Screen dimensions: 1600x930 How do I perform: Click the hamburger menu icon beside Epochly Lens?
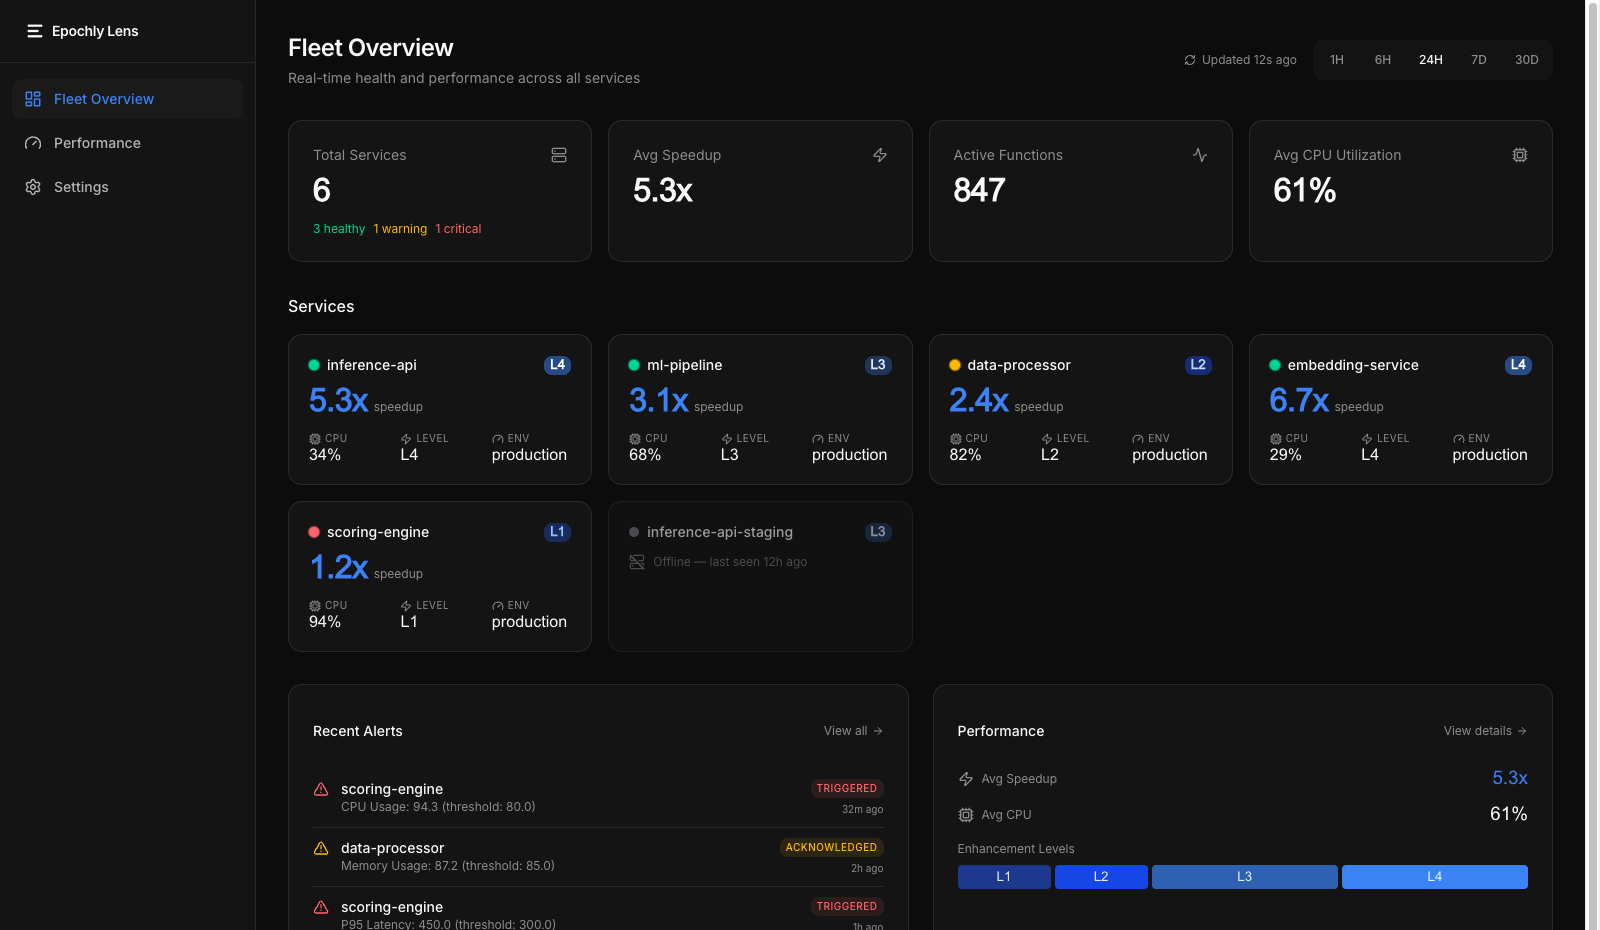point(33,31)
